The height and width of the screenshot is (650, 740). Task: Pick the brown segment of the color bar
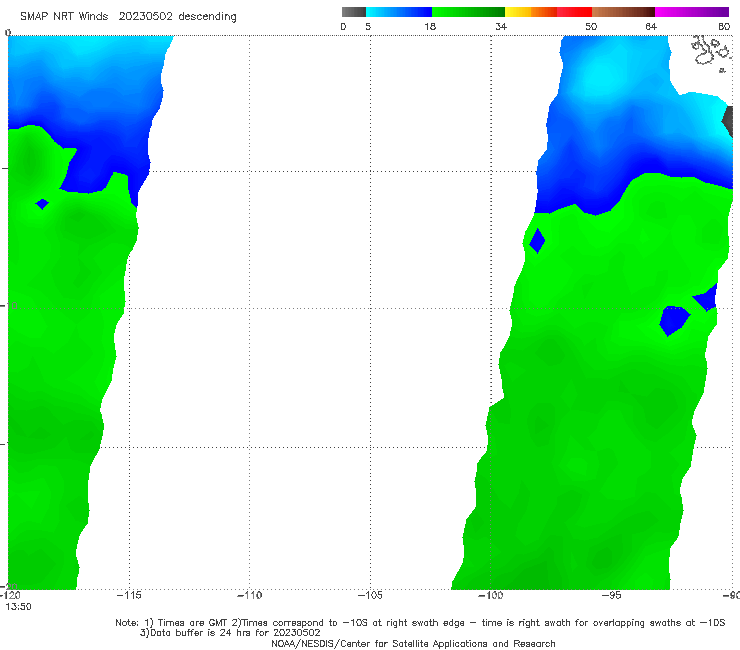tap(623, 12)
